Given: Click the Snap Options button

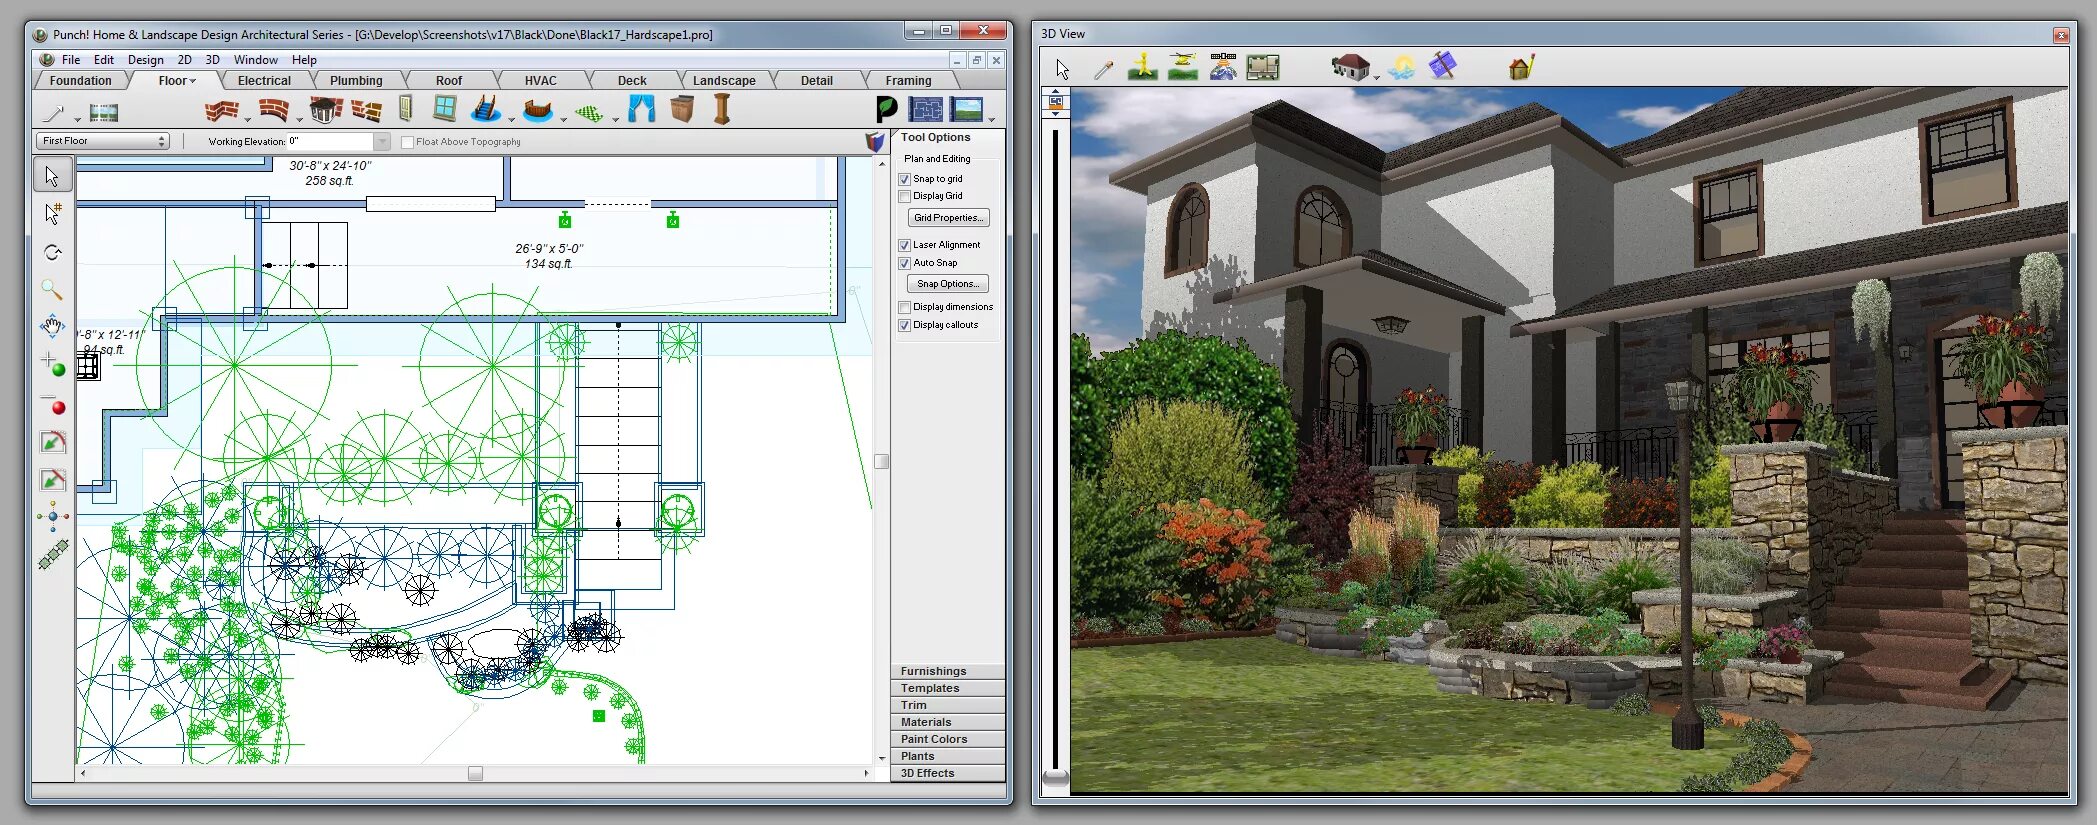Looking at the screenshot, I should tap(948, 284).
